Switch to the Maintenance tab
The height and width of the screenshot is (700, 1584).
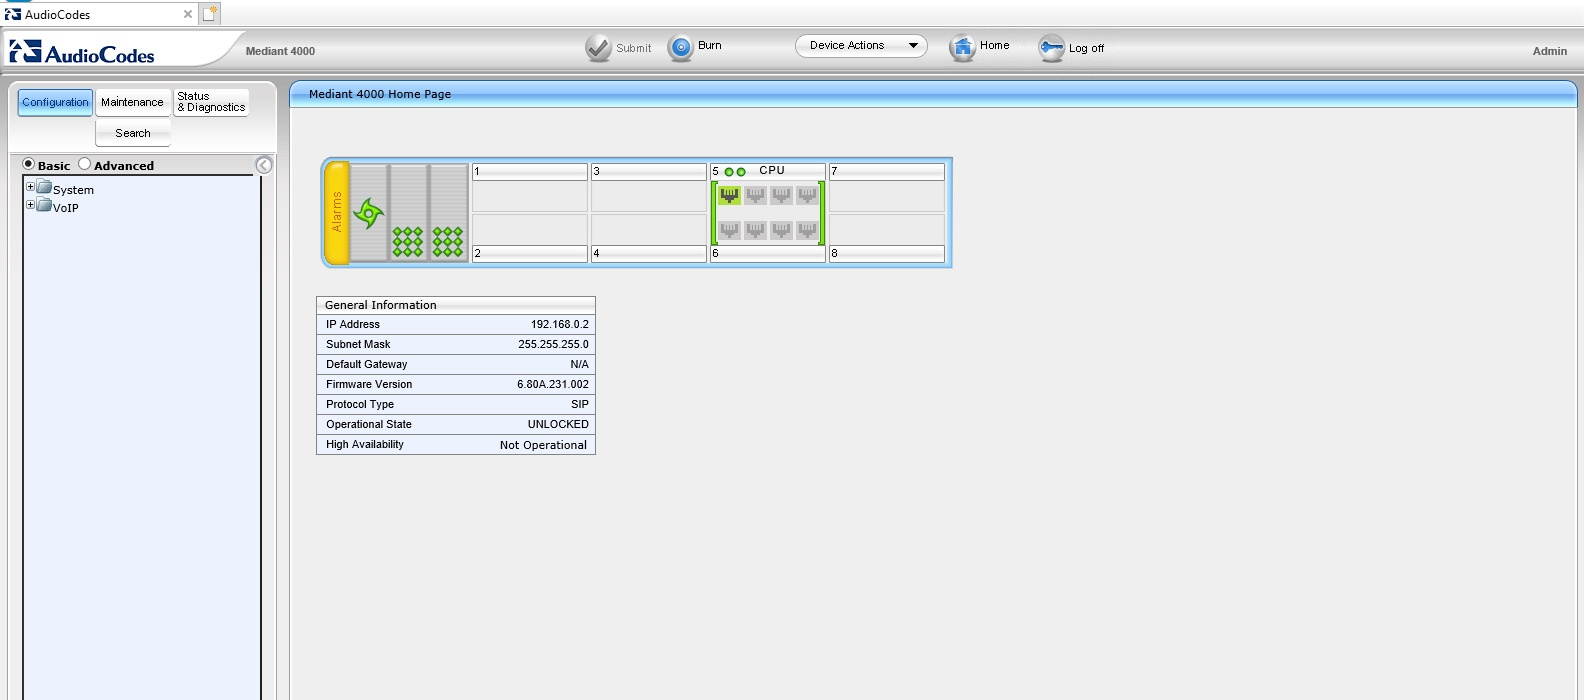[132, 102]
